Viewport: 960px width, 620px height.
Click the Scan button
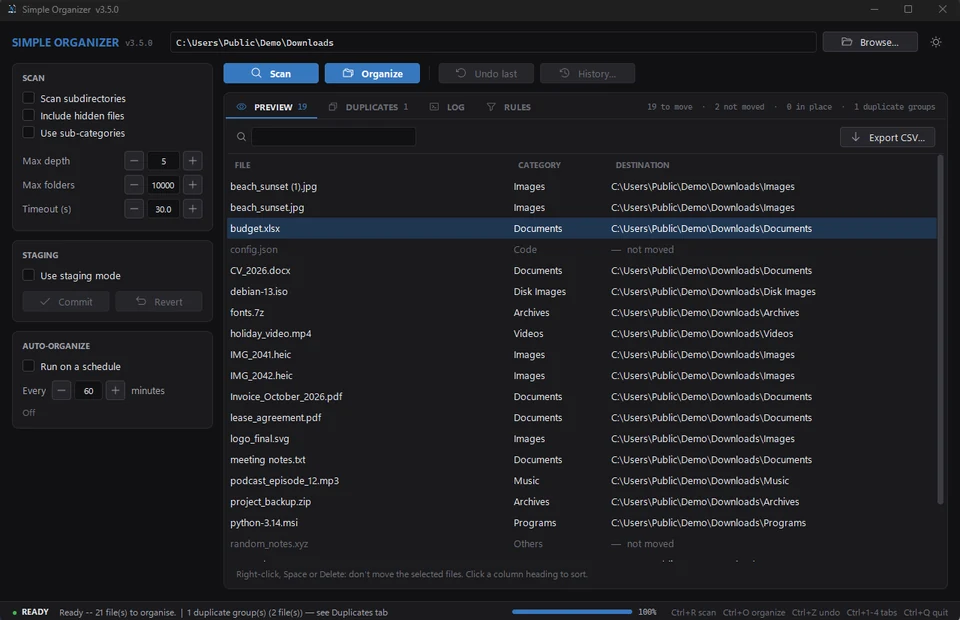[271, 73]
